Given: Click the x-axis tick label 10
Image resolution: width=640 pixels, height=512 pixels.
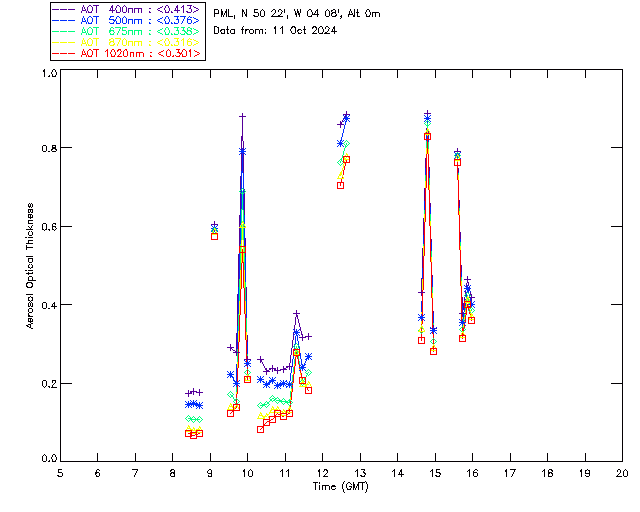Looking at the screenshot, I should [247, 473].
